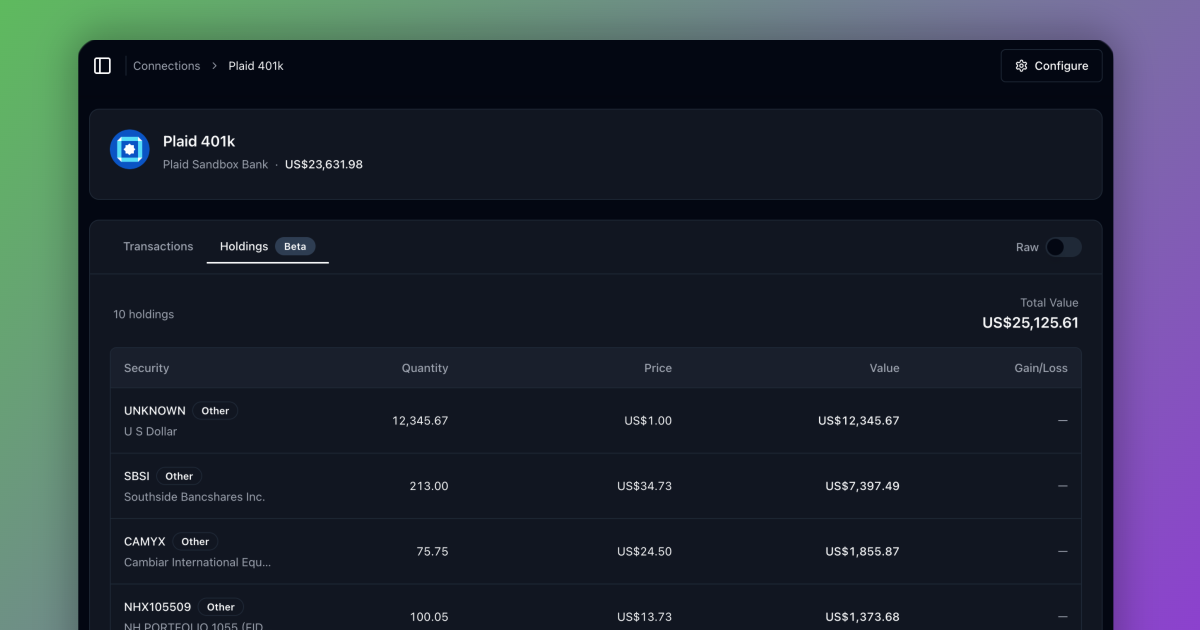Click the gear icon in Configure
1200x630 pixels.
click(1021, 66)
